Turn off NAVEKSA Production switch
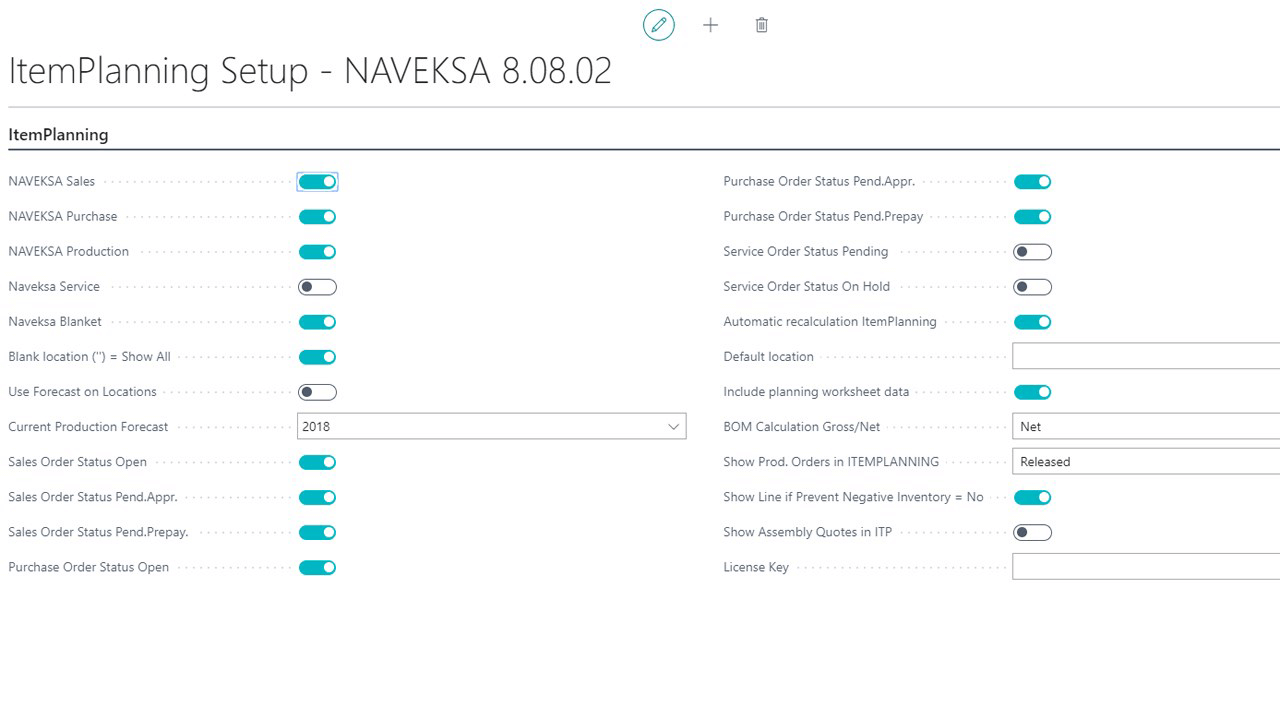Viewport: 1280px width, 720px height. [317, 252]
